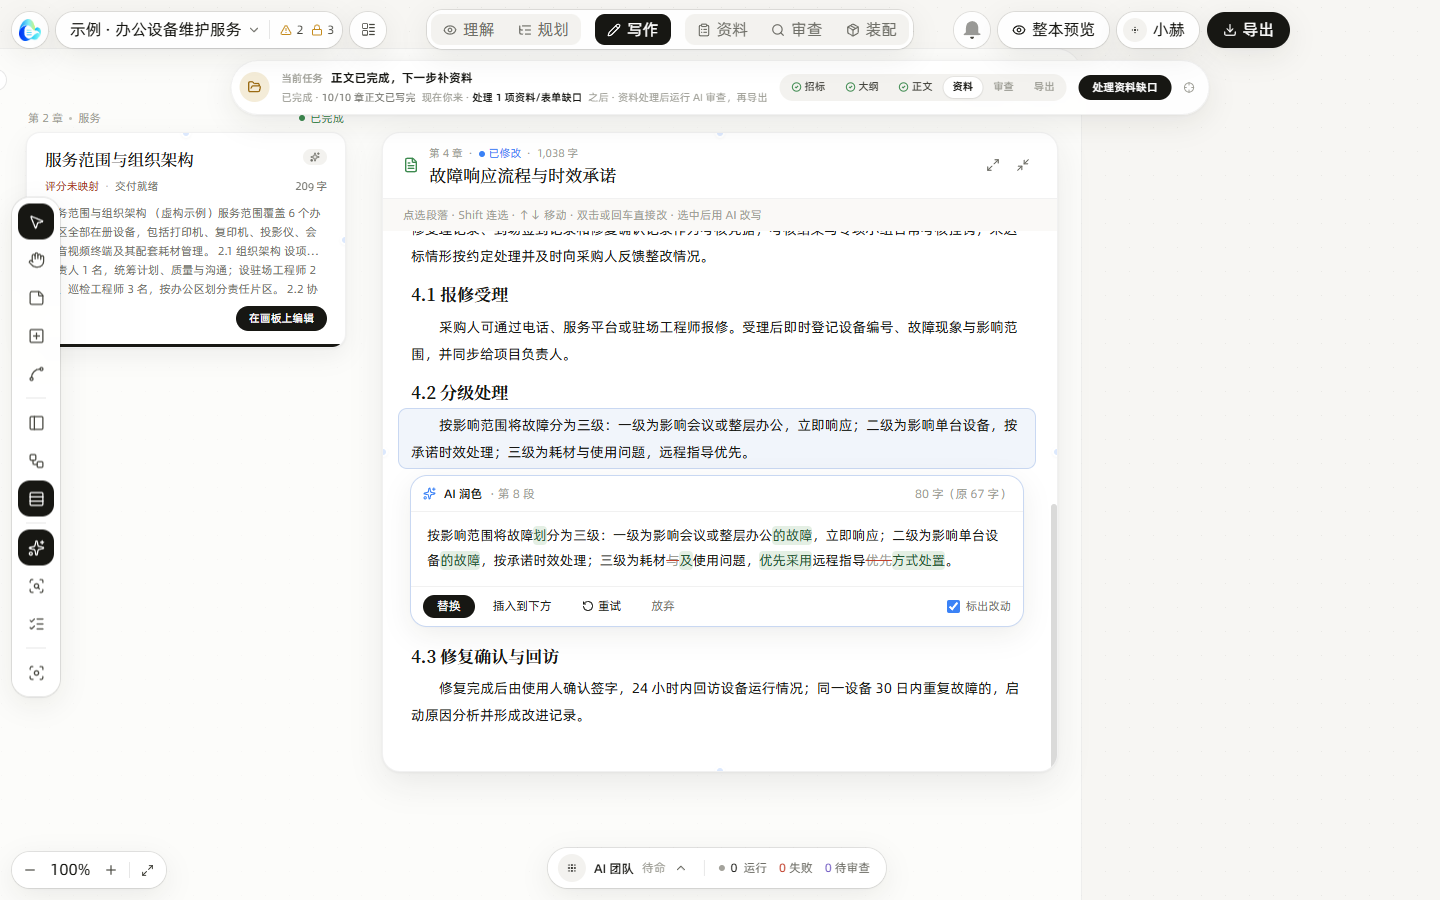This screenshot has height=900, width=1440.
Task: Click the stacked rows list view icon
Action: pyautogui.click(x=36, y=499)
